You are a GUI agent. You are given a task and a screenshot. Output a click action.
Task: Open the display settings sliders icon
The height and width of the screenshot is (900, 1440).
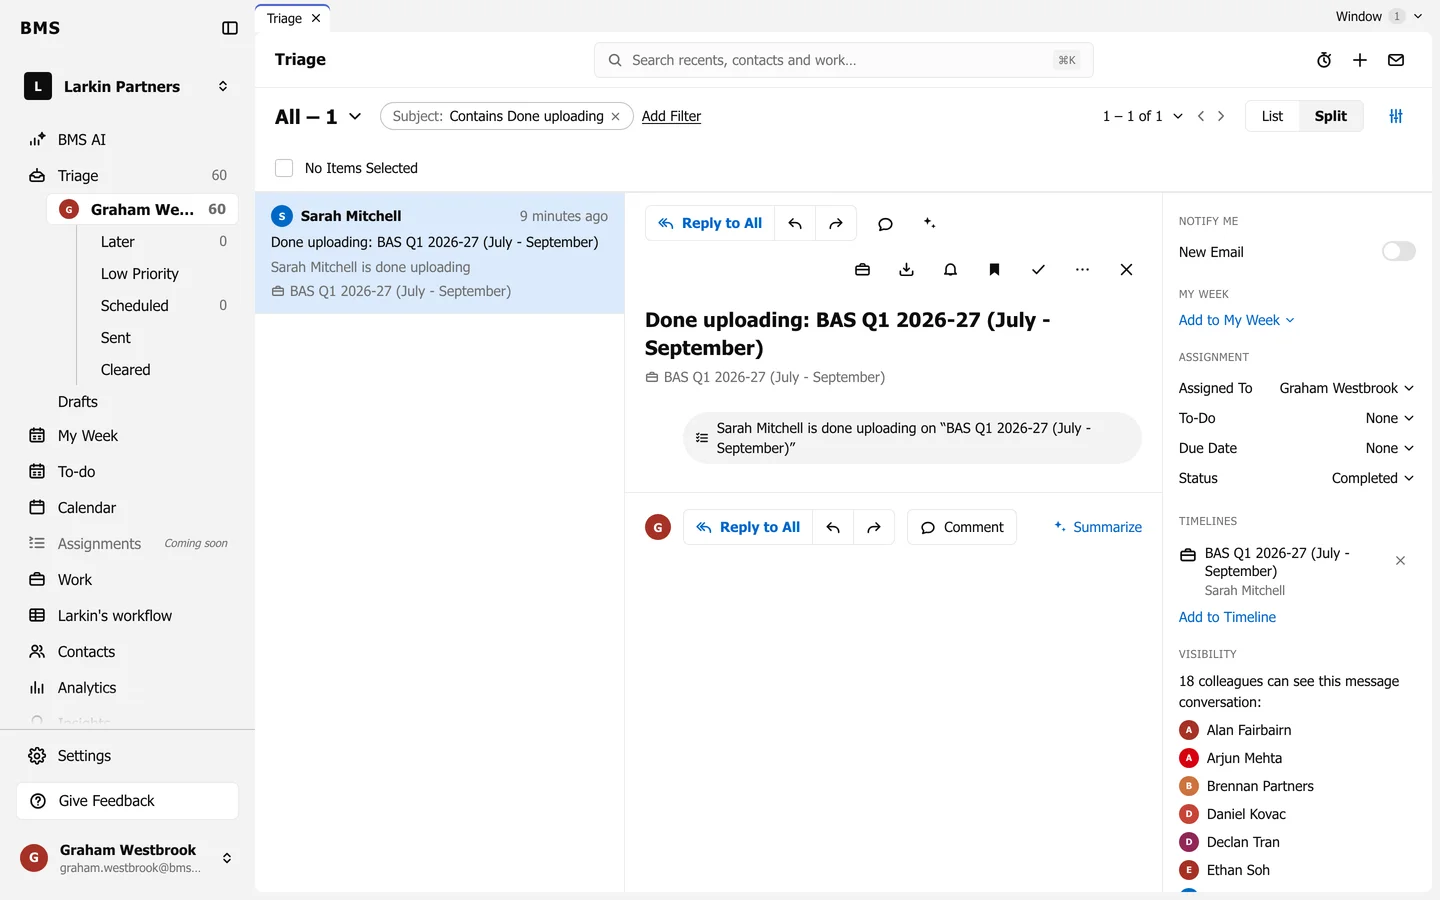pyautogui.click(x=1396, y=116)
